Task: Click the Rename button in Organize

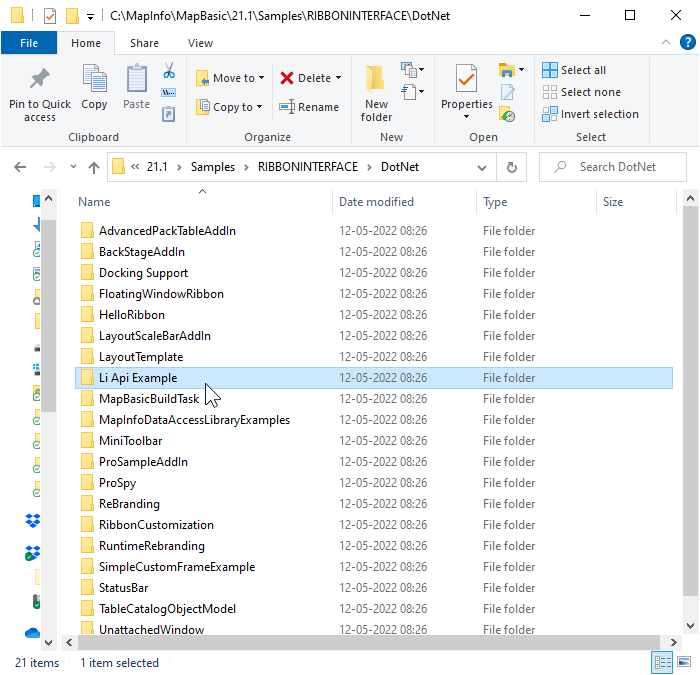Action: pyautogui.click(x=309, y=107)
